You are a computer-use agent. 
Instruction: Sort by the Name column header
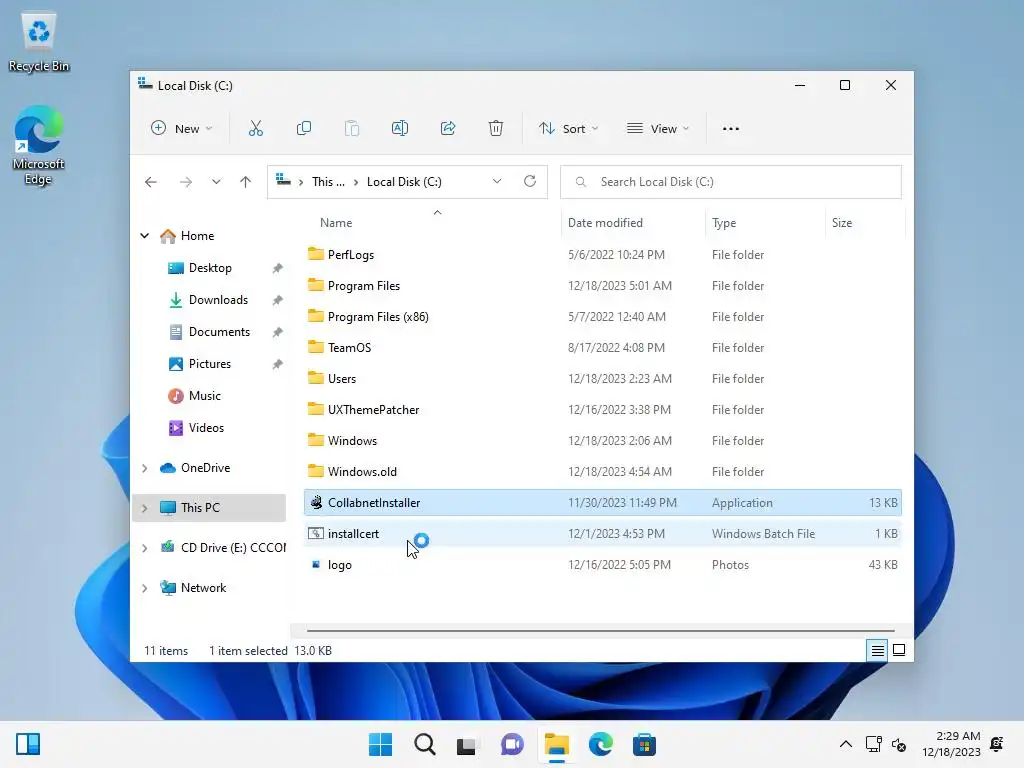[x=336, y=223]
